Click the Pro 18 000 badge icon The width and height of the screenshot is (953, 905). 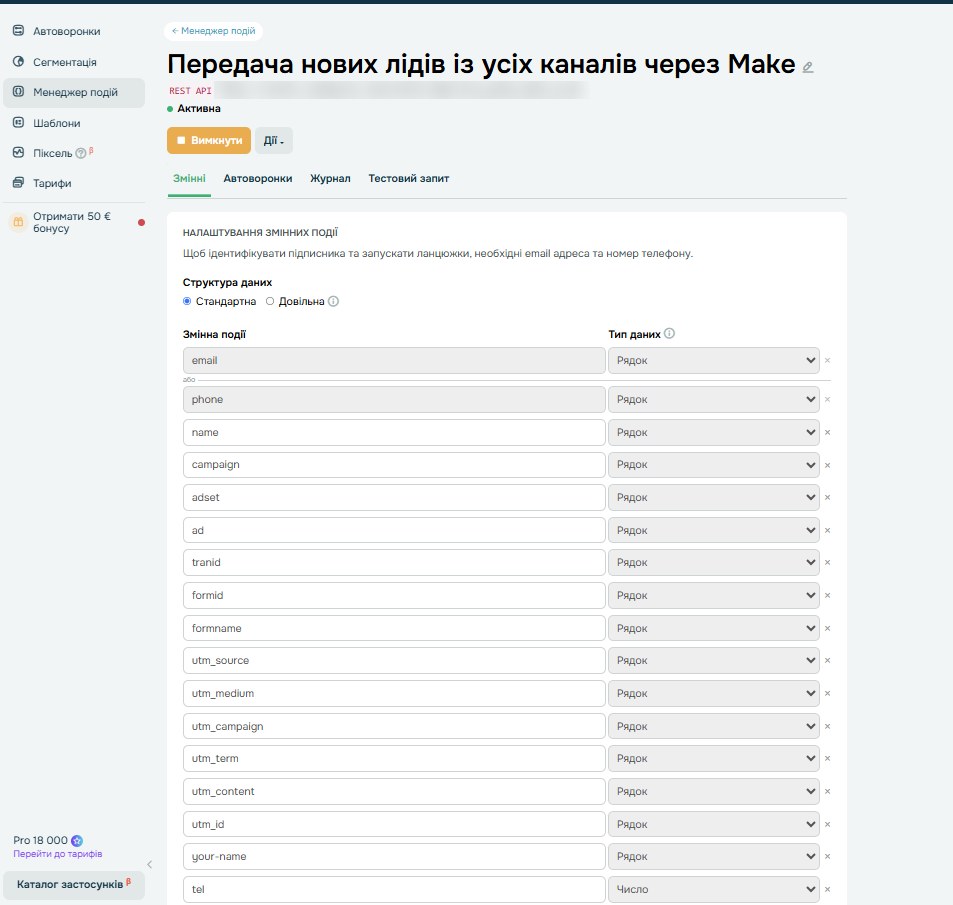(77, 841)
